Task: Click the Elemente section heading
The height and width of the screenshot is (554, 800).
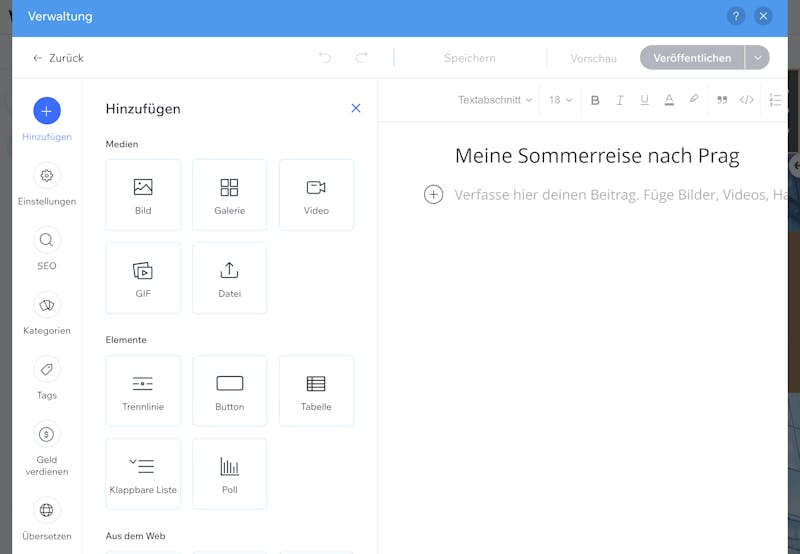Action: click(126, 340)
